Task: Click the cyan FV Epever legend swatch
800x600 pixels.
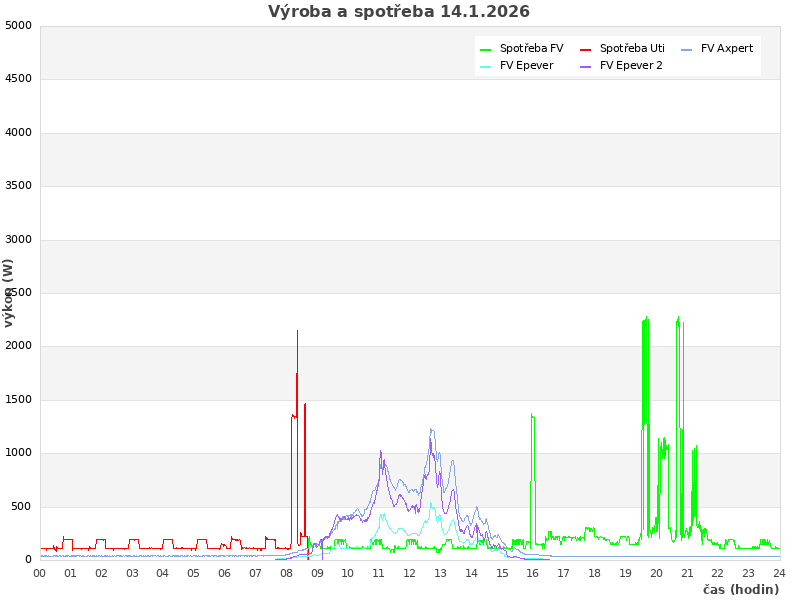Action: [x=486, y=66]
